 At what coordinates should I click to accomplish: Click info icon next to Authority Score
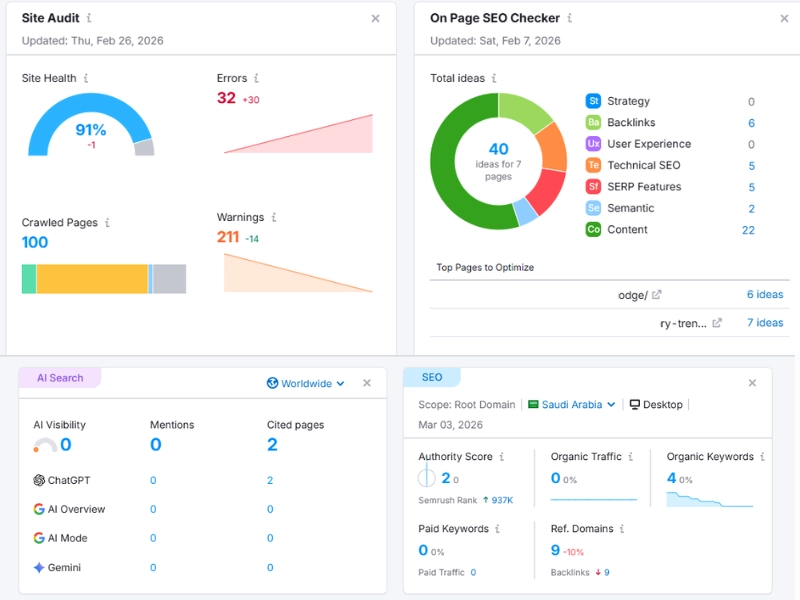(x=502, y=457)
